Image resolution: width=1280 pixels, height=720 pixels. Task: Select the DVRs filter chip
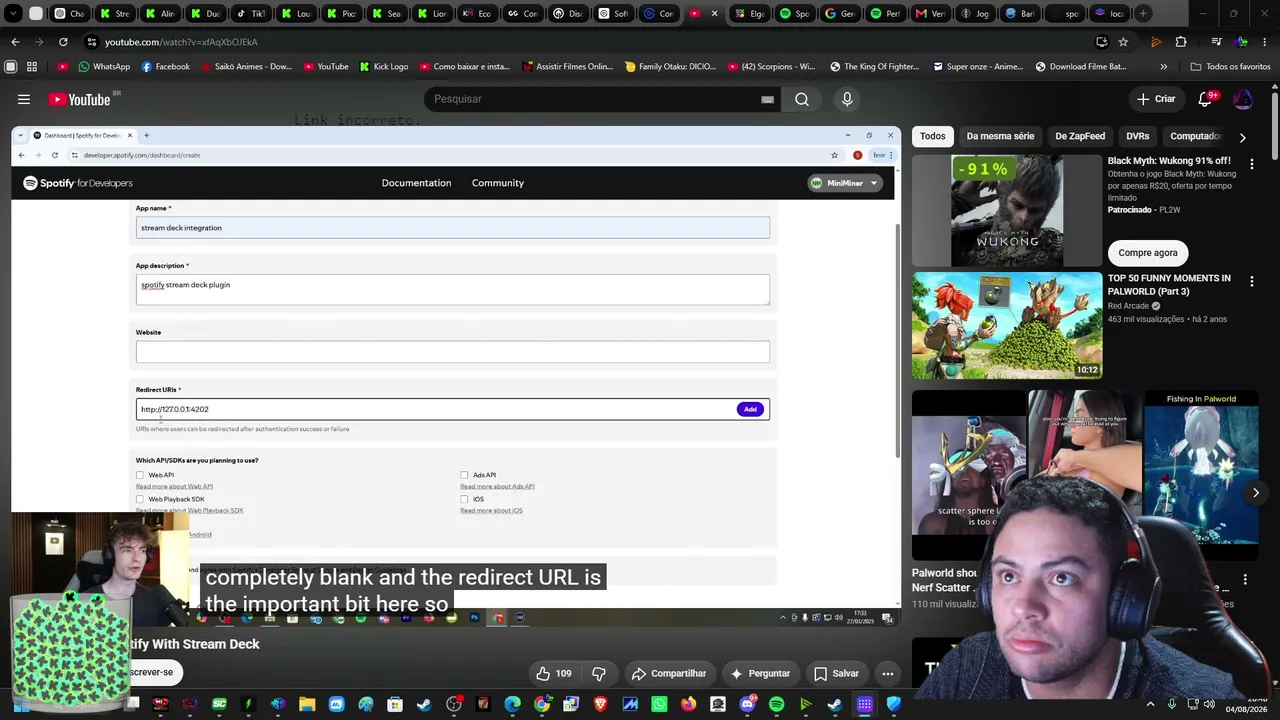(x=1138, y=136)
